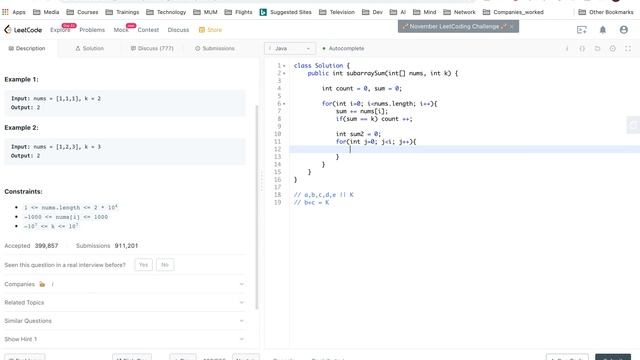Click the comment '// a,b,c,d,e || K'
This screenshot has width=640, height=360.
point(324,195)
